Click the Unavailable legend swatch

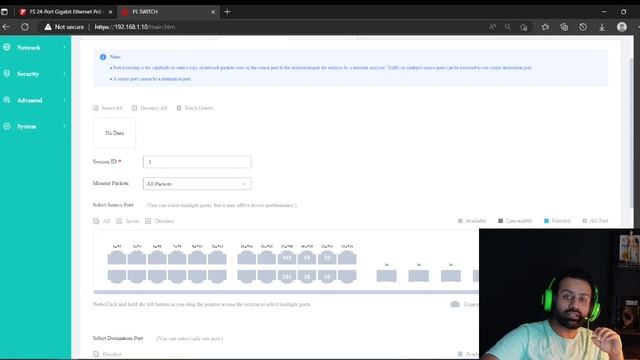point(500,221)
